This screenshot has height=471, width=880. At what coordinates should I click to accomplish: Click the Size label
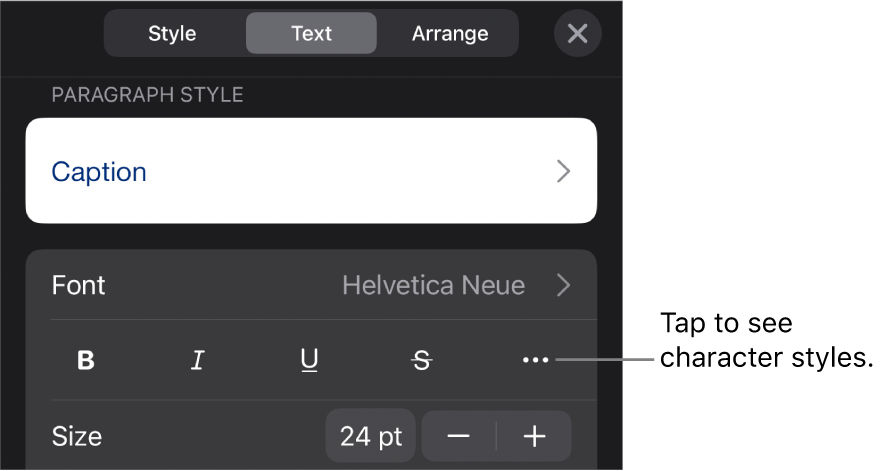76,436
